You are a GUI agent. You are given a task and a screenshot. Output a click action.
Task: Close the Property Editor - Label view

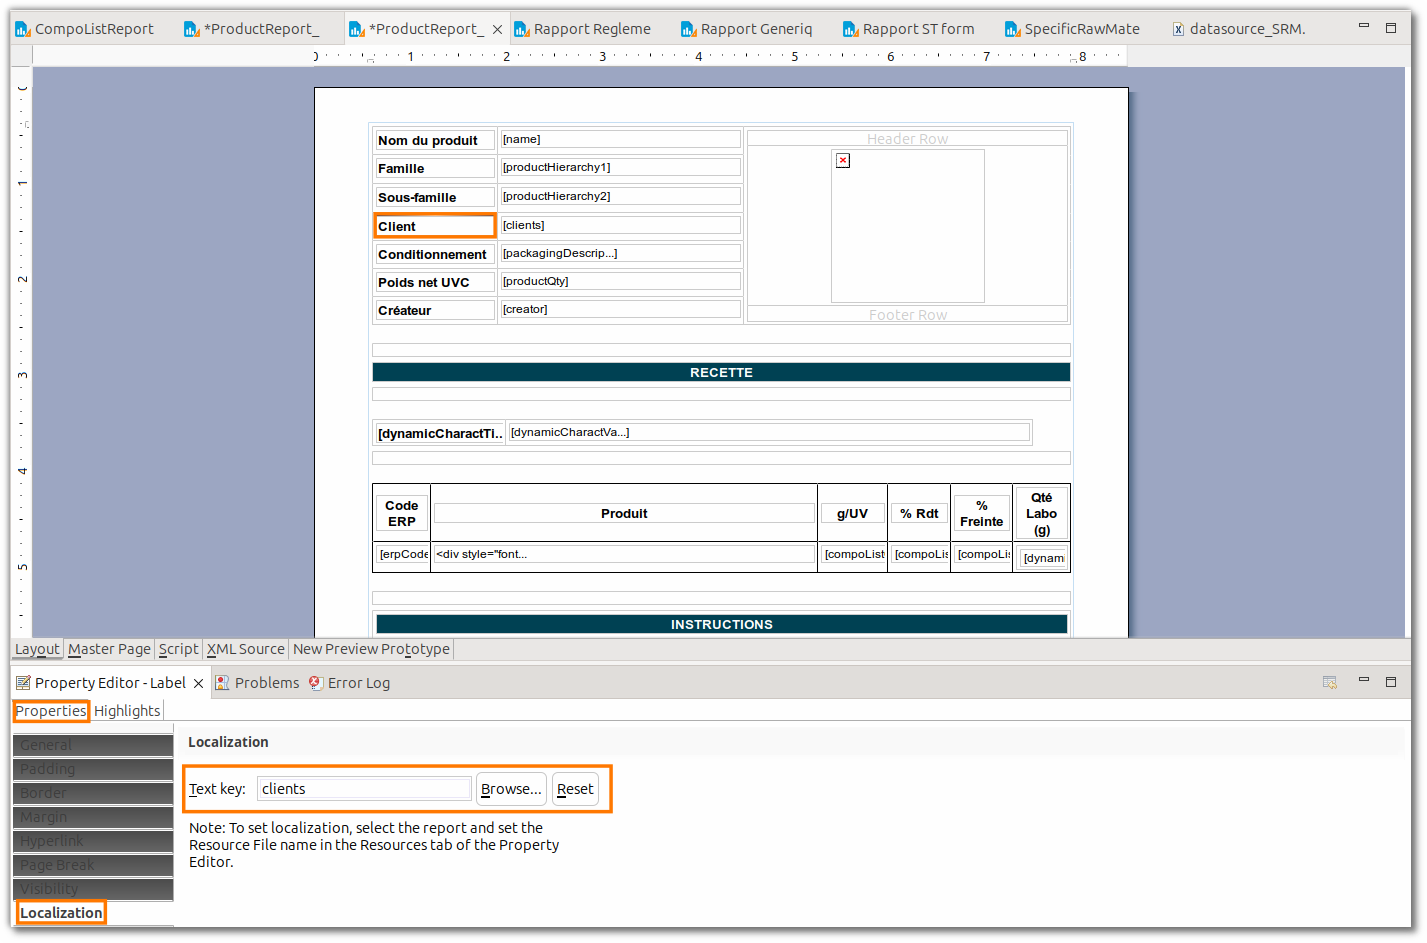click(198, 683)
